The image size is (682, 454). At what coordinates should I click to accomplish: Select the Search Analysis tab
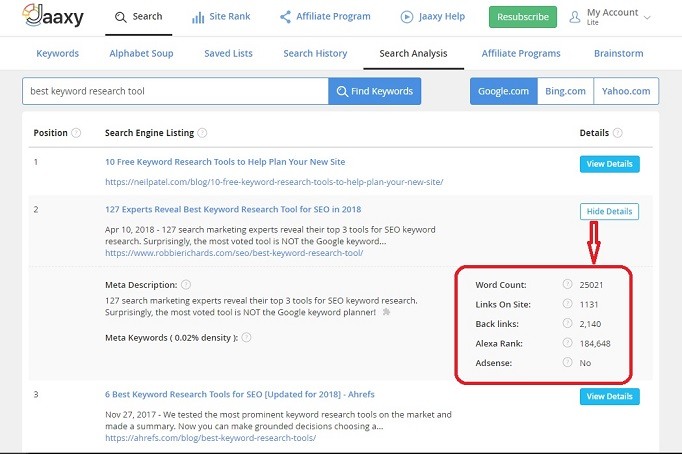(413, 53)
